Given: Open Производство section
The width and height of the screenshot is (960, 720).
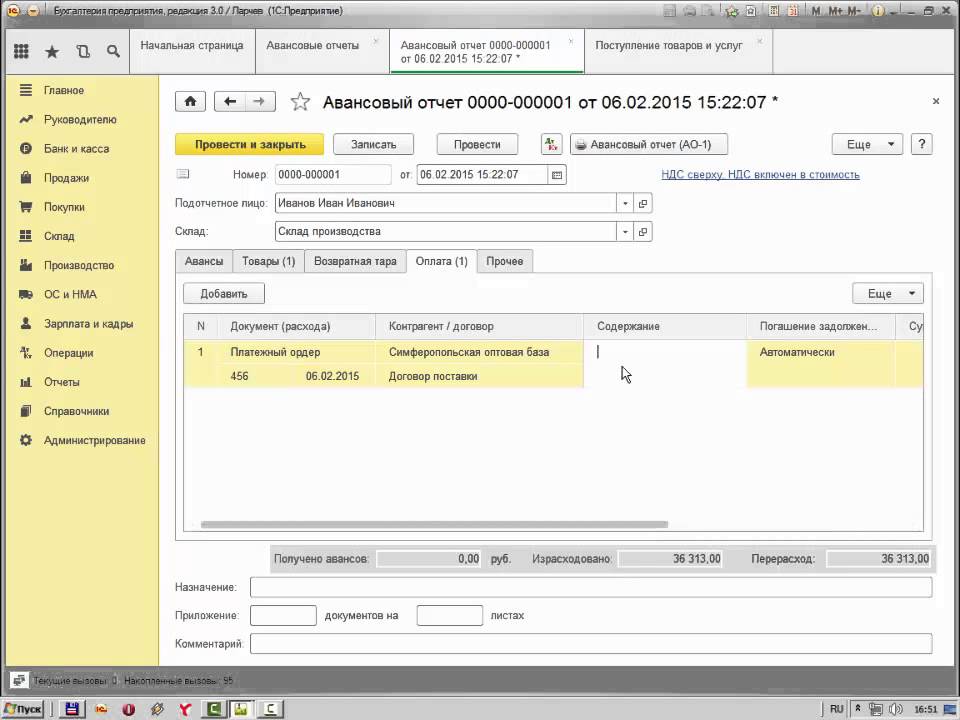Looking at the screenshot, I should point(78,266).
